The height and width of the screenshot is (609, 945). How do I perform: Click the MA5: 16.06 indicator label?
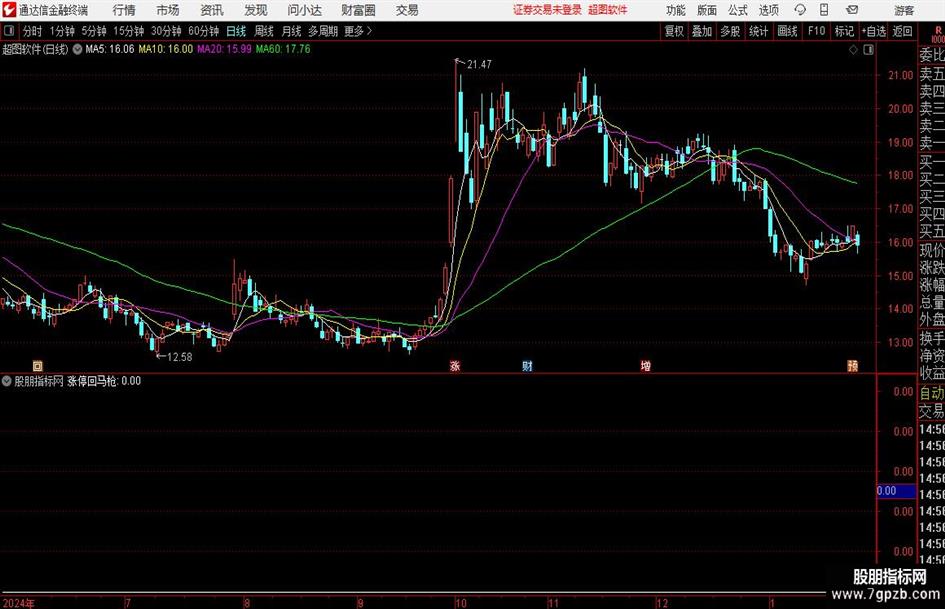pos(110,49)
